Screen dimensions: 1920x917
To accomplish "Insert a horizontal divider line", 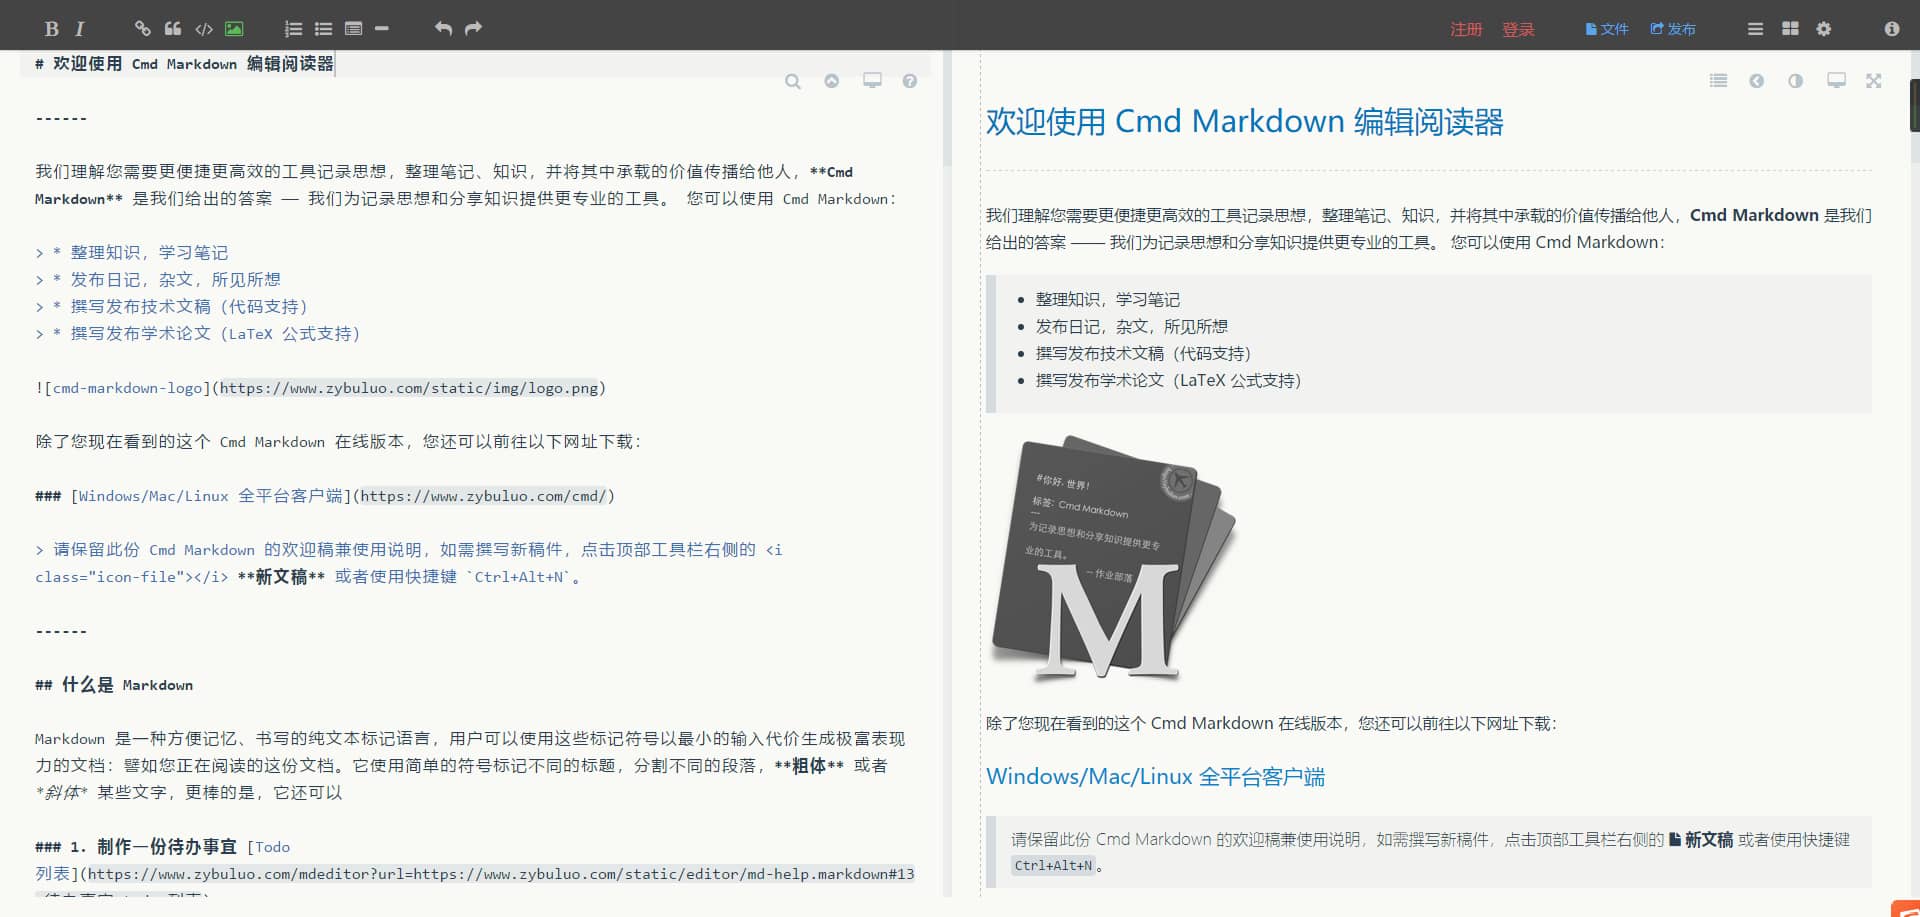I will click(381, 28).
